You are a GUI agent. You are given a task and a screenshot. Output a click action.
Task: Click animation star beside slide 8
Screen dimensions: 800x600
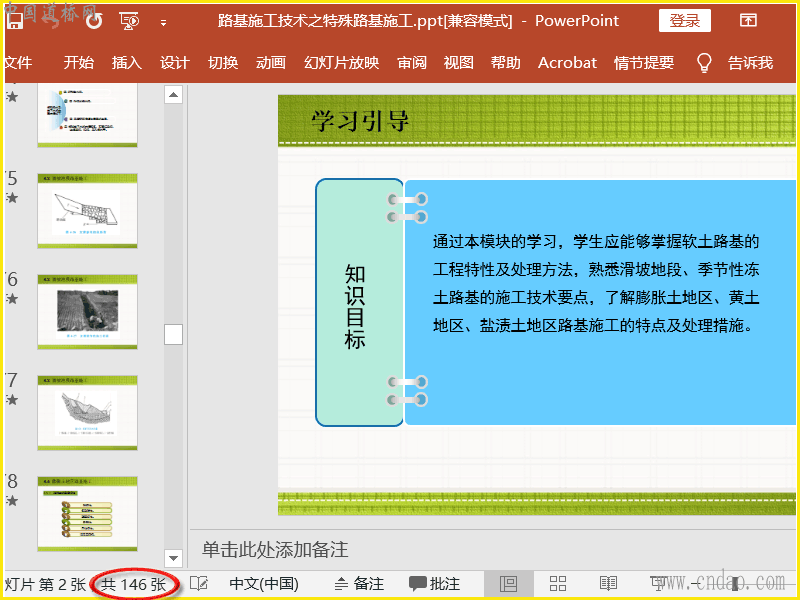point(12,501)
